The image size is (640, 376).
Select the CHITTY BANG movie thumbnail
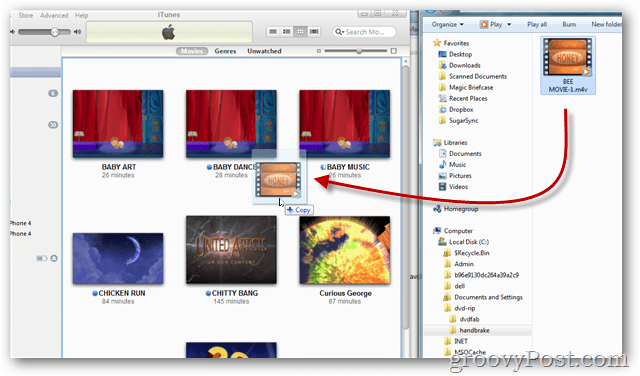[231, 250]
